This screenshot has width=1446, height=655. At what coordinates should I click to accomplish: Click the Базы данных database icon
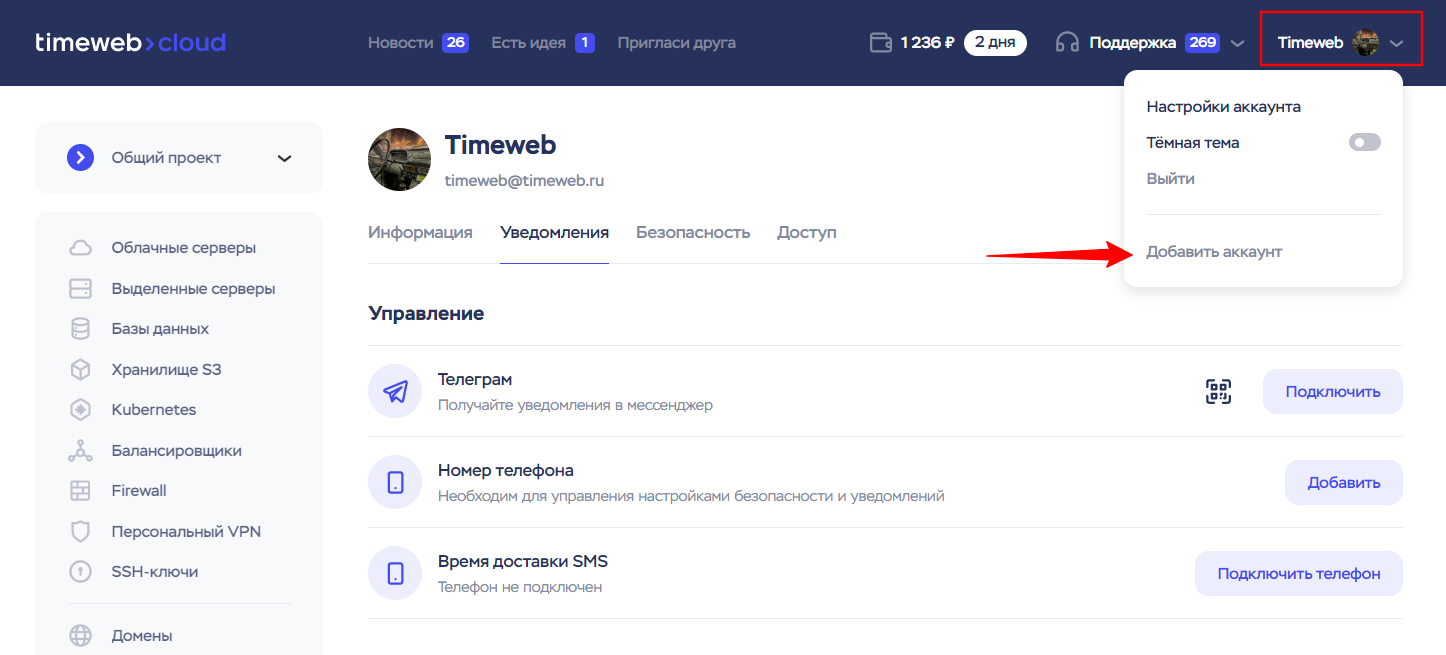point(80,329)
